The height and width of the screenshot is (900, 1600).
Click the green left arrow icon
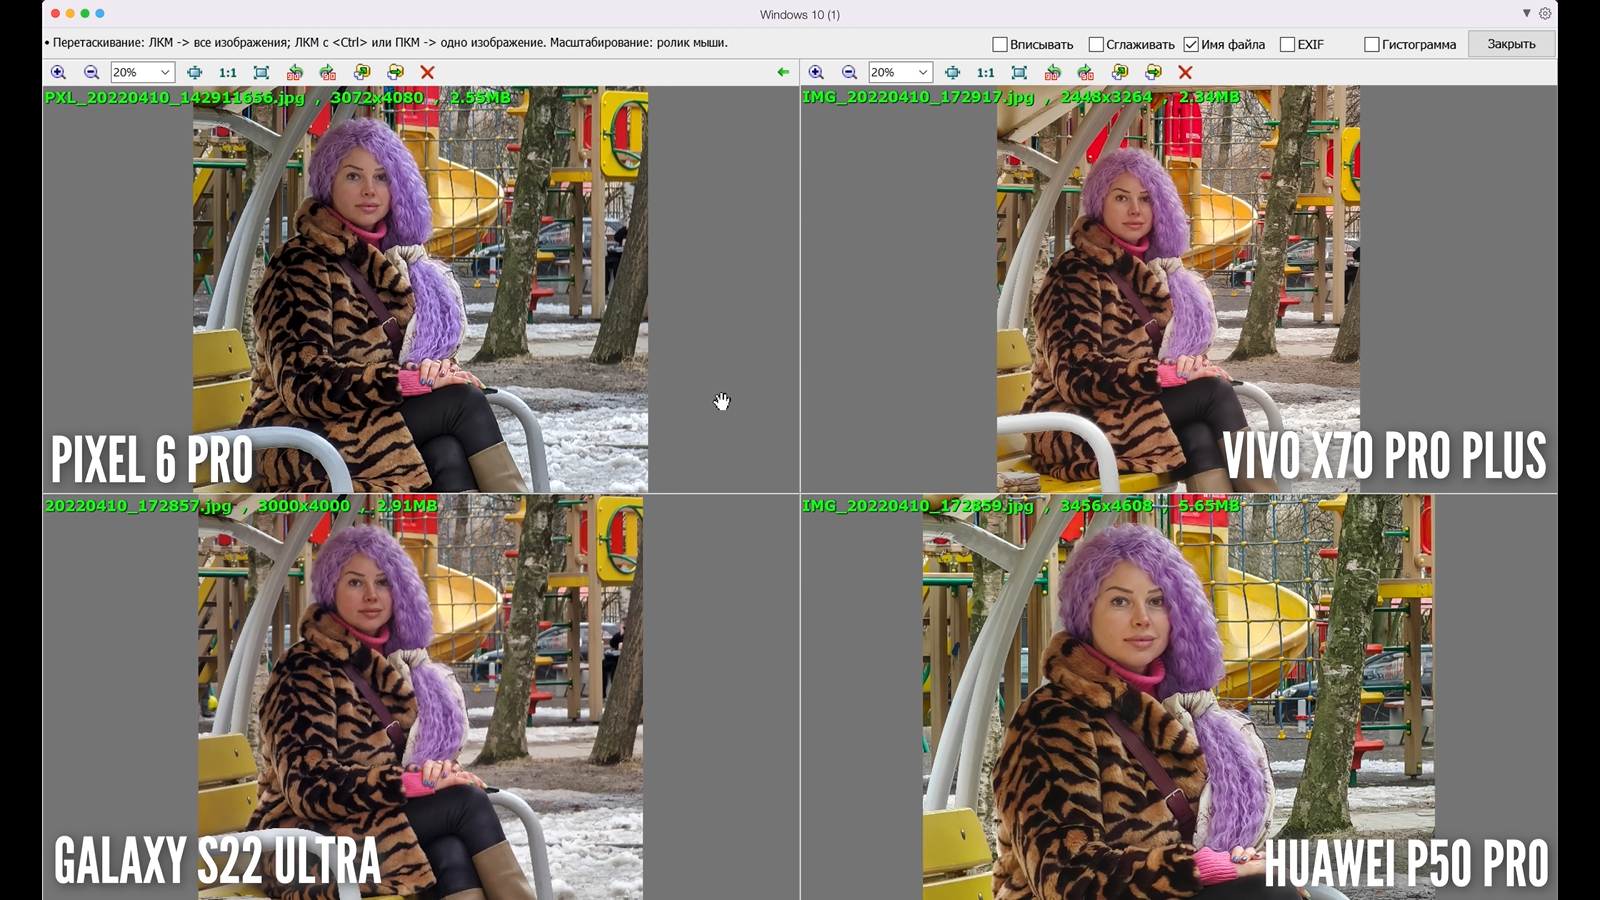pos(783,72)
